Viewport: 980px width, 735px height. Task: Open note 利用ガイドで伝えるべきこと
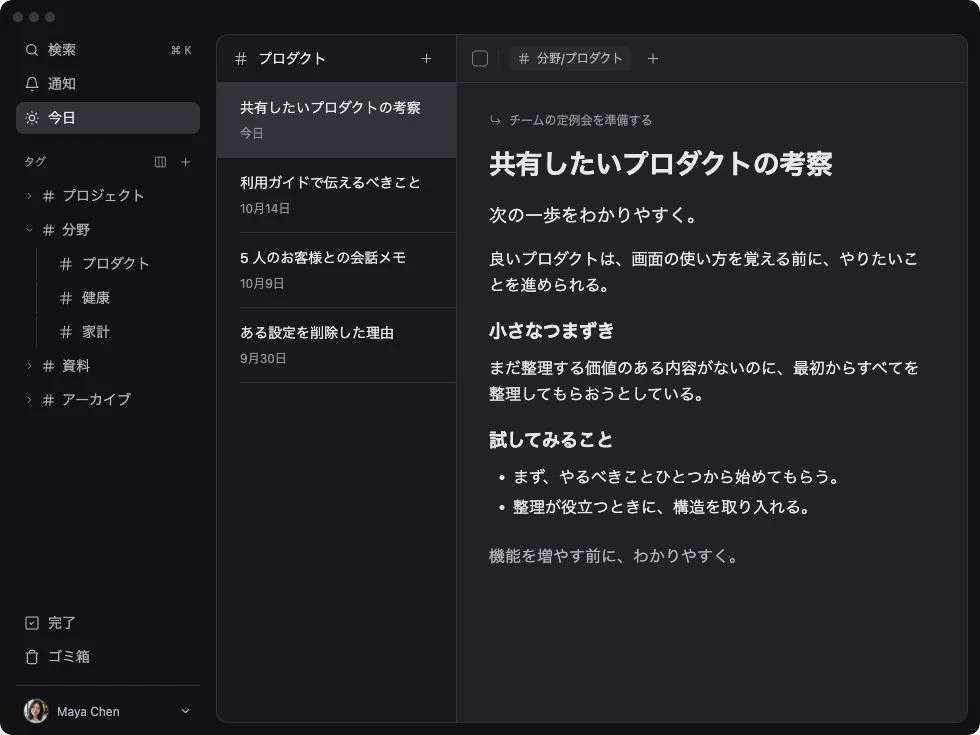[336, 195]
